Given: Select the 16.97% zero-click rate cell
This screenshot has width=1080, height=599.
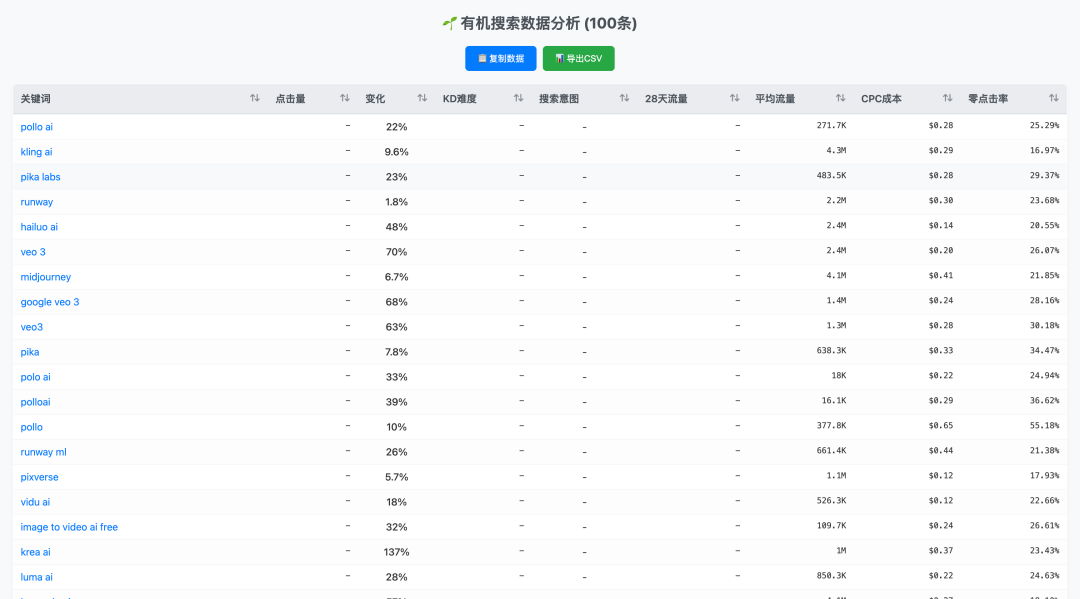Looking at the screenshot, I should pyautogui.click(x=1044, y=150).
